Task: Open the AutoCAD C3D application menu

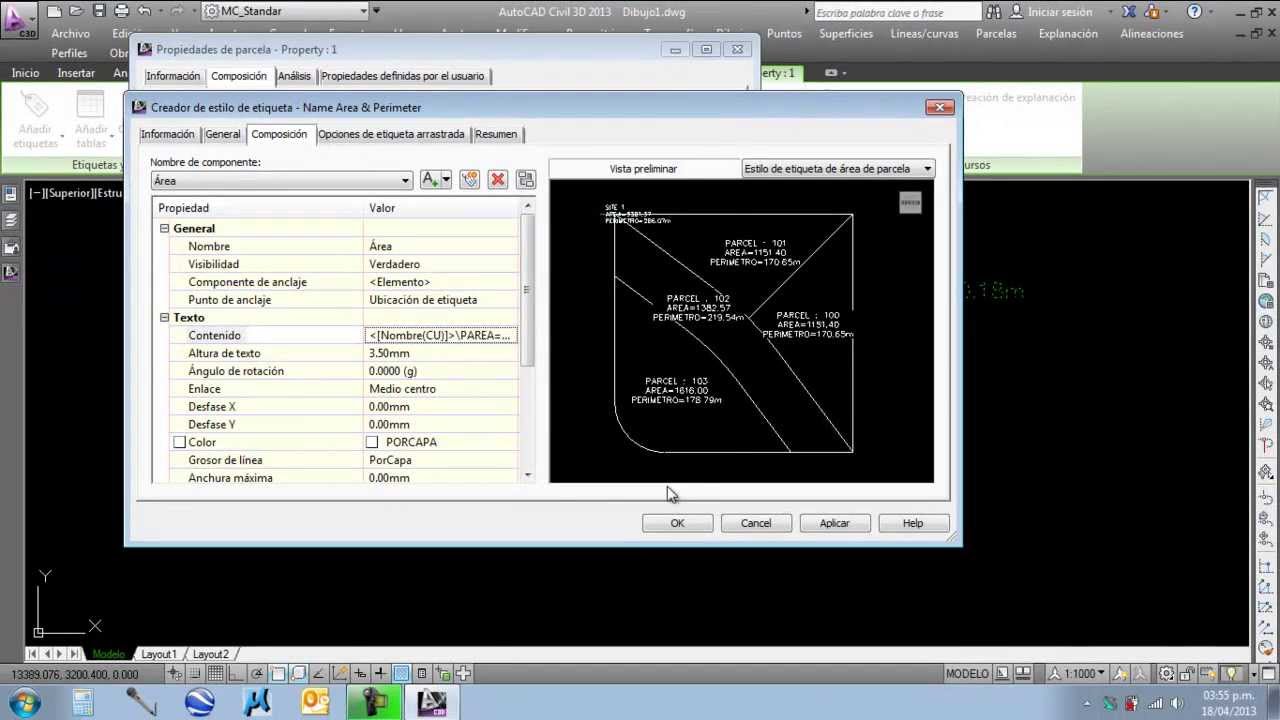Action: pos(17,18)
